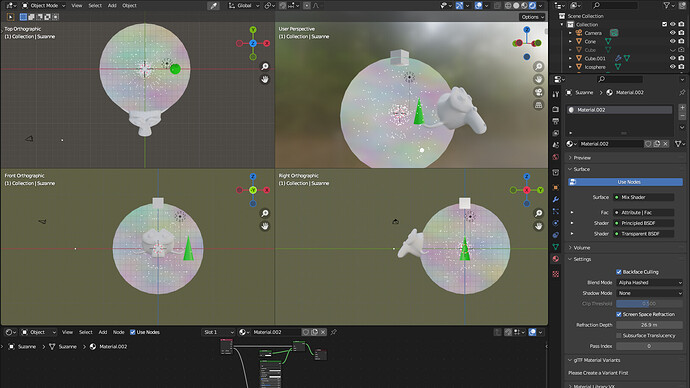
Task: Open the World properties tab
Action: [x=556, y=157]
